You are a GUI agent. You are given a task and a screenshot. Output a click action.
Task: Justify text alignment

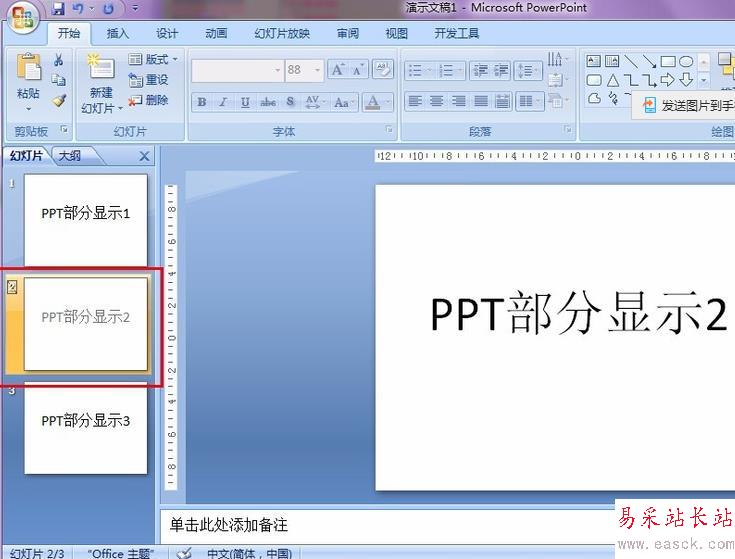tap(480, 101)
